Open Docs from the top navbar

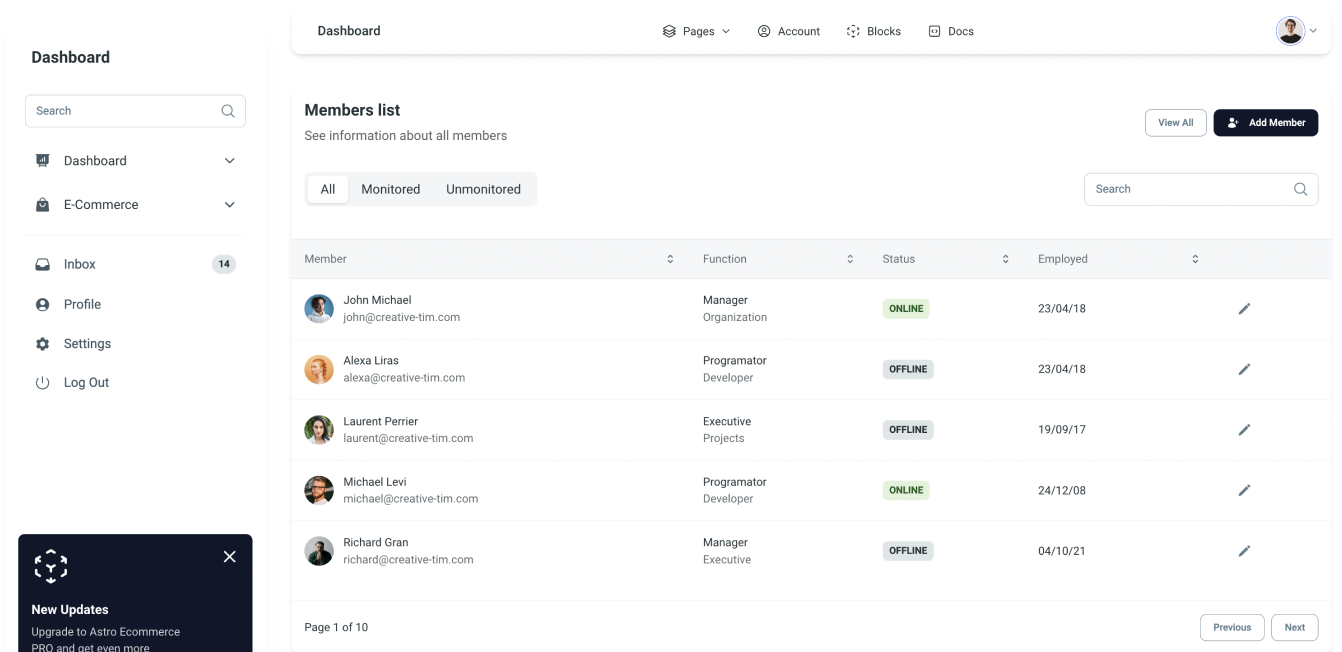coord(951,32)
